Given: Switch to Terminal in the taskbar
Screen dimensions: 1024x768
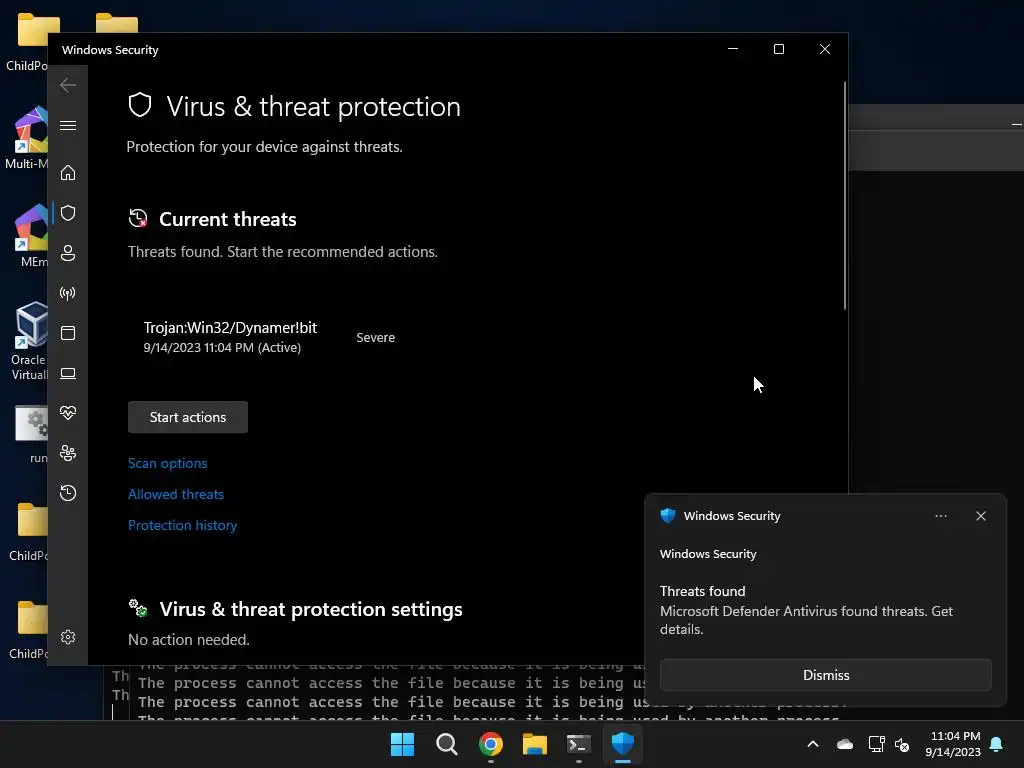Looking at the screenshot, I should point(579,744).
